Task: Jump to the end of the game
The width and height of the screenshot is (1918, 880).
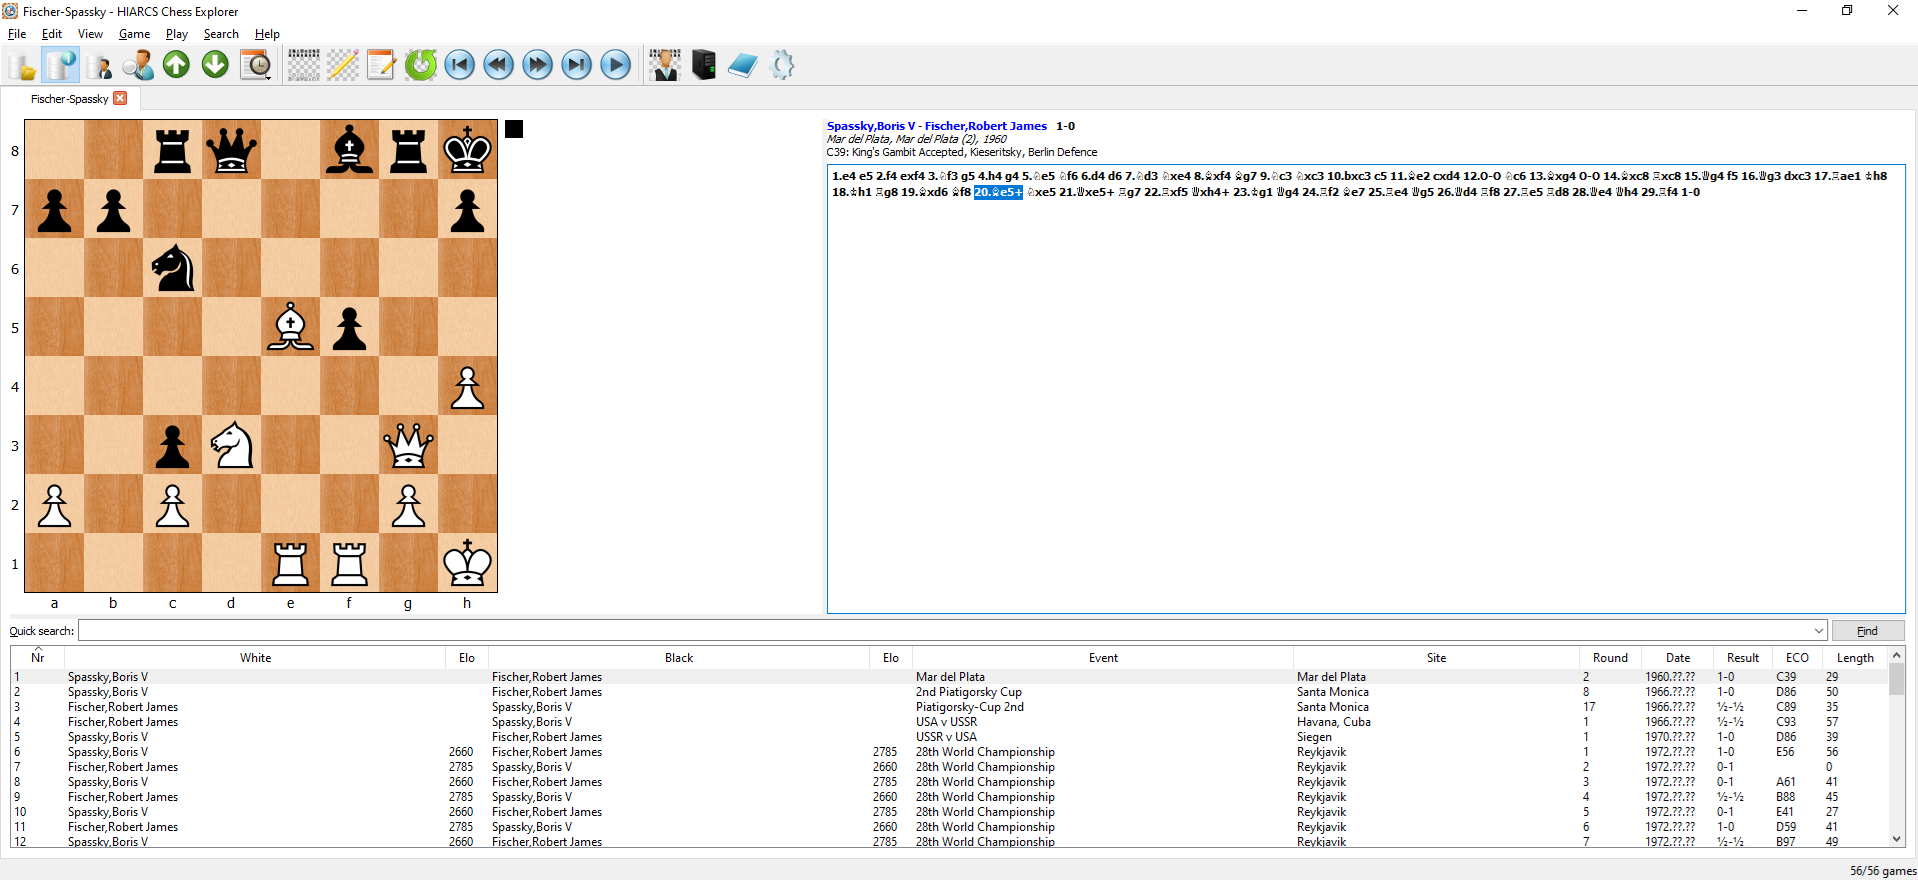Action: pos(577,66)
